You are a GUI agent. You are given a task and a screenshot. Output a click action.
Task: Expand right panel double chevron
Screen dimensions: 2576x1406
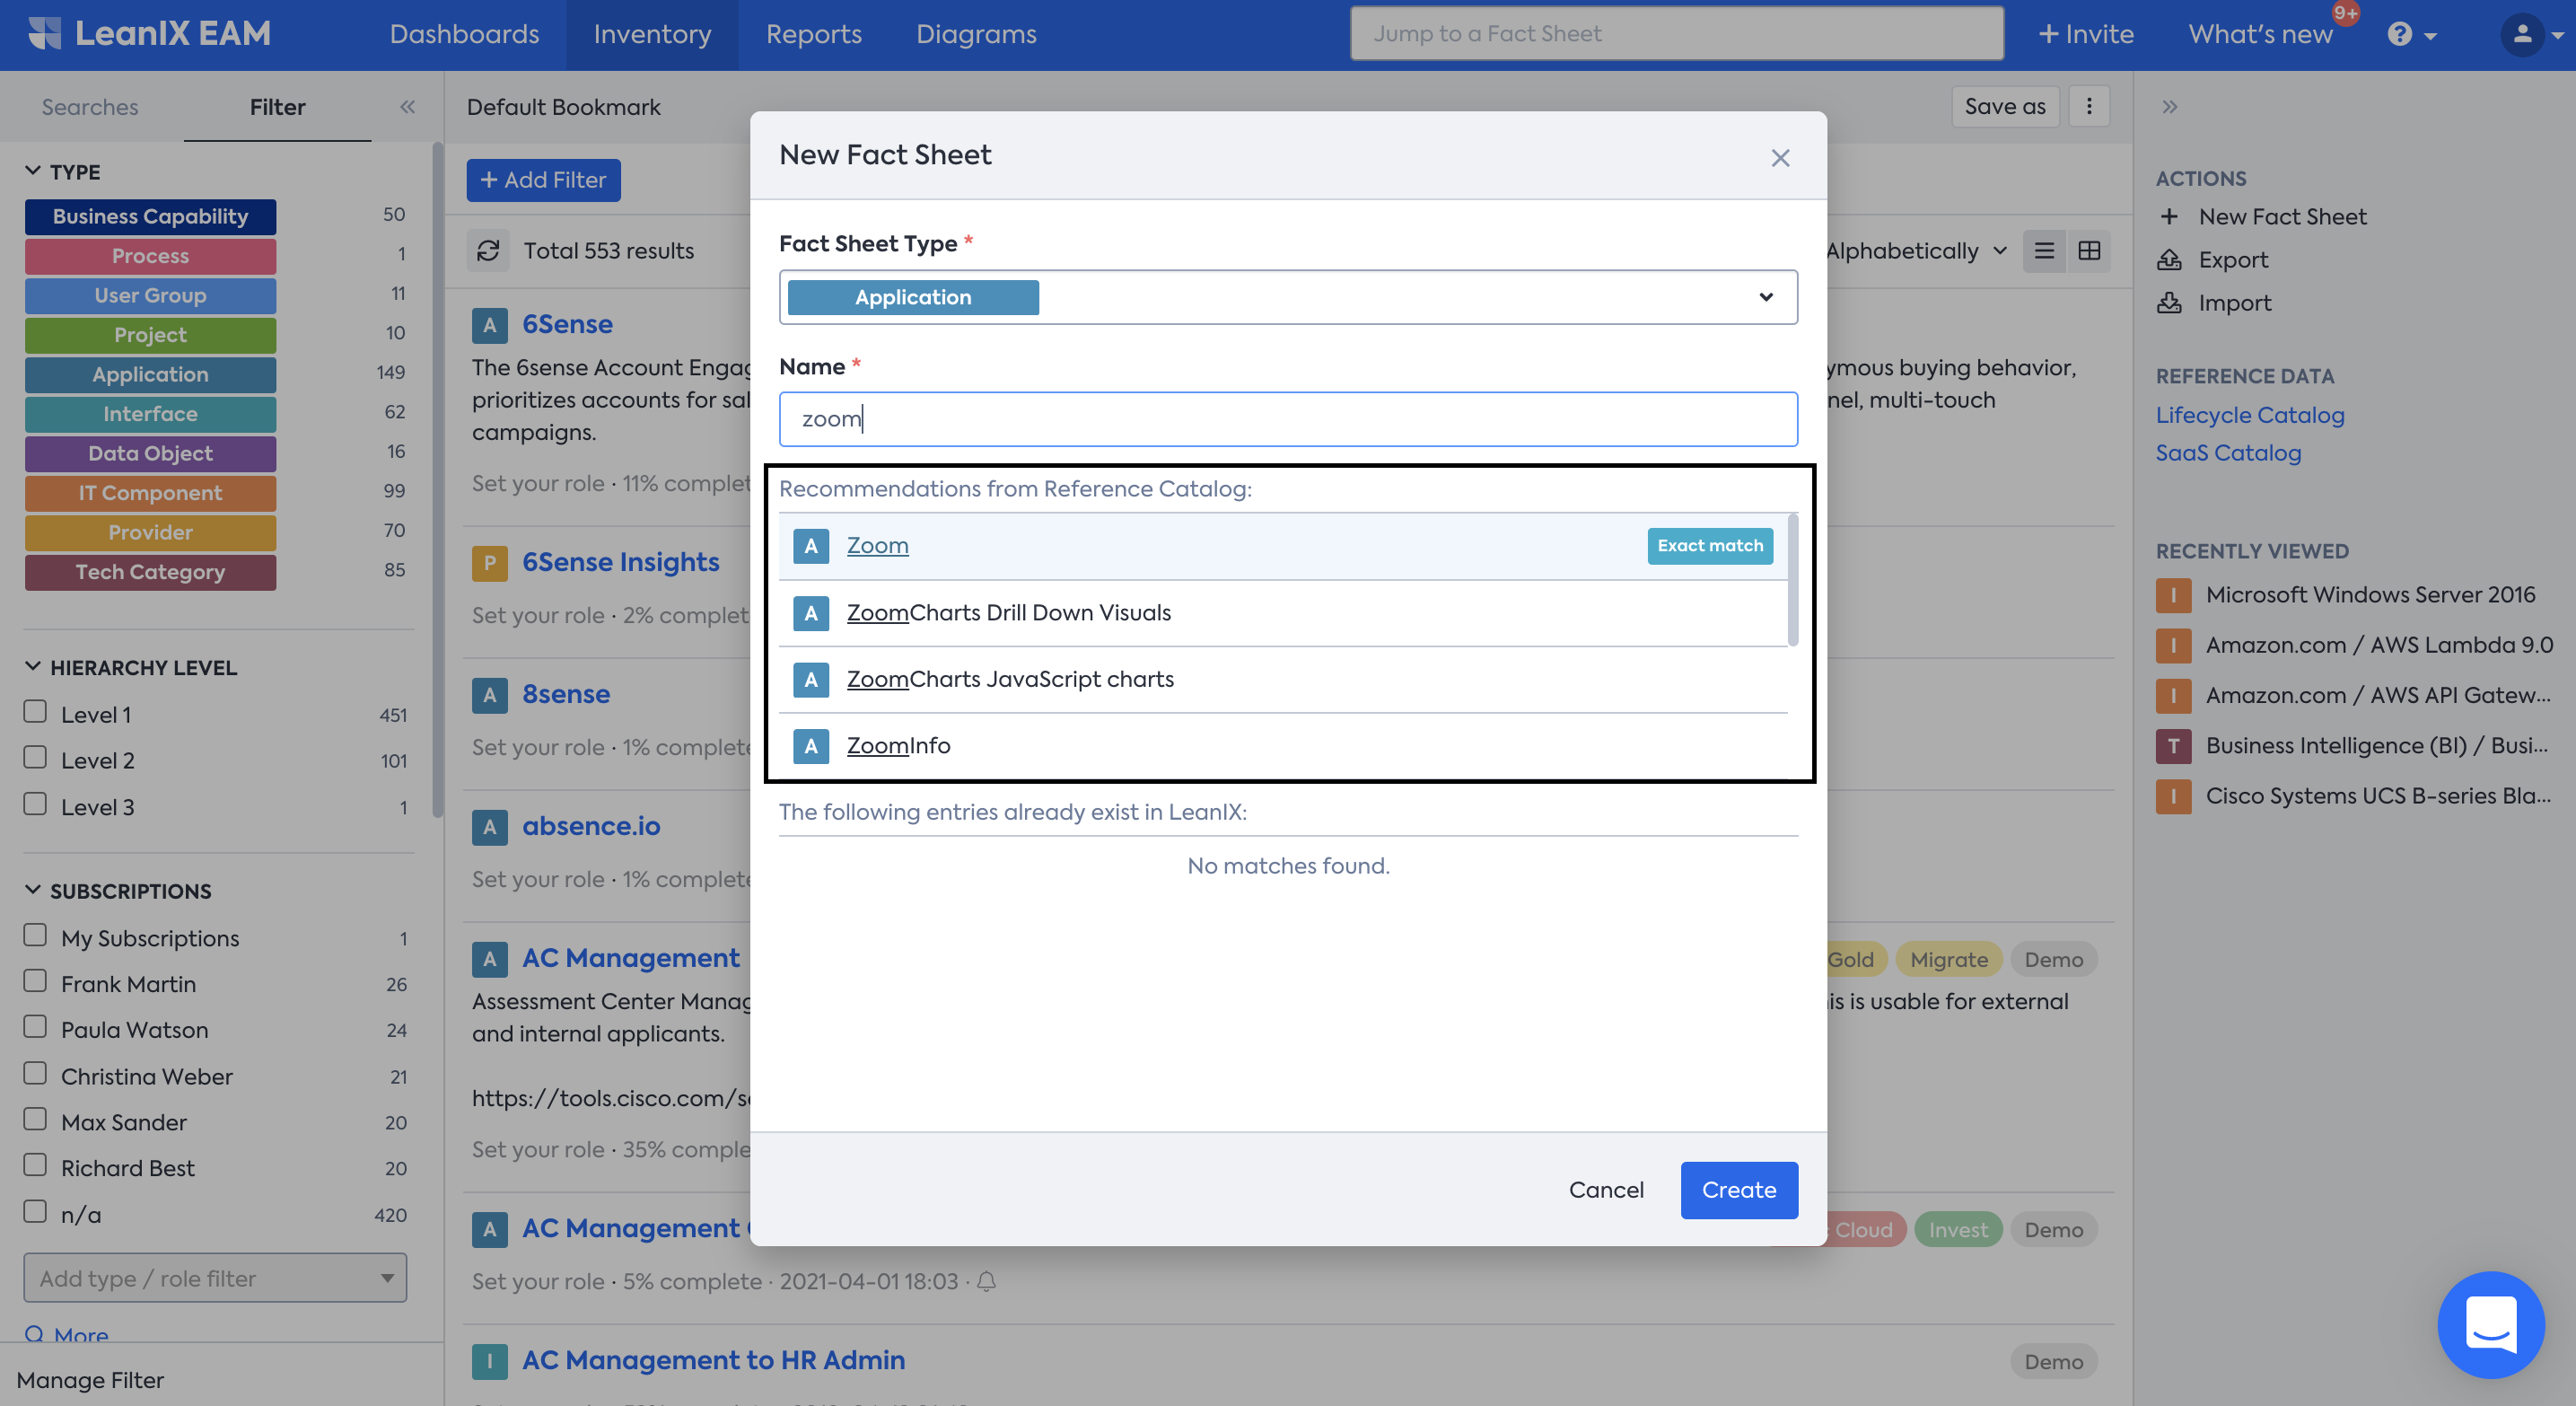point(2169,107)
